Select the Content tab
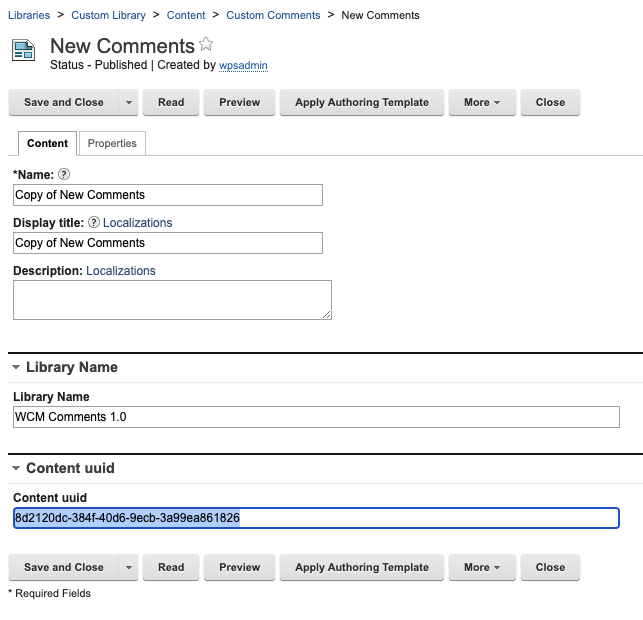643x620 pixels. 47,143
